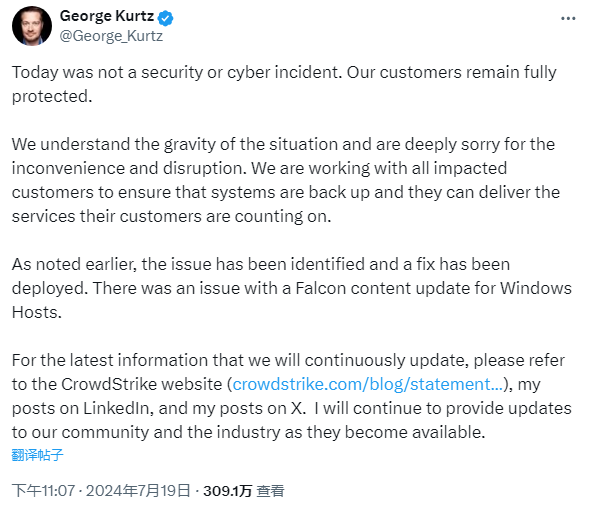This screenshot has height=512, width=594.
Task: Open the crowdstrike.com/blog/statement link
Action: pos(367,384)
